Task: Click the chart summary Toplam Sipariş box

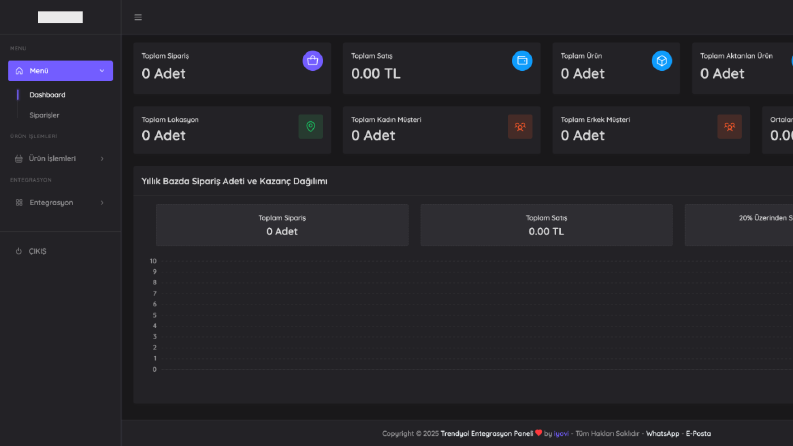Action: 282,225
